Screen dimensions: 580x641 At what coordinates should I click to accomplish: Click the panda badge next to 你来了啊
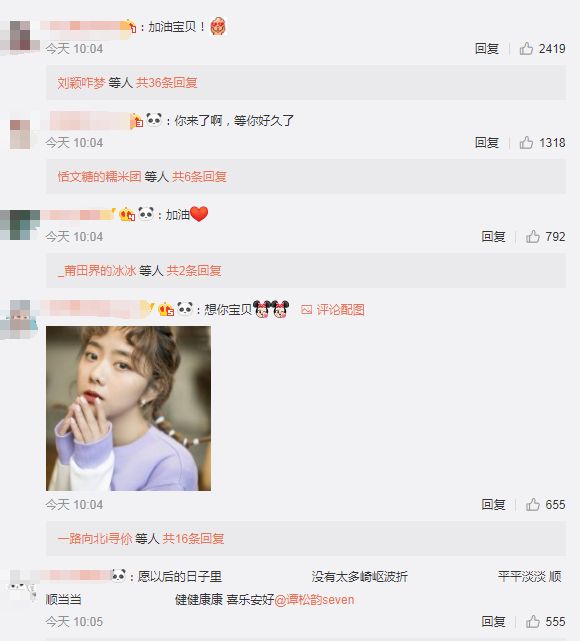(x=154, y=120)
